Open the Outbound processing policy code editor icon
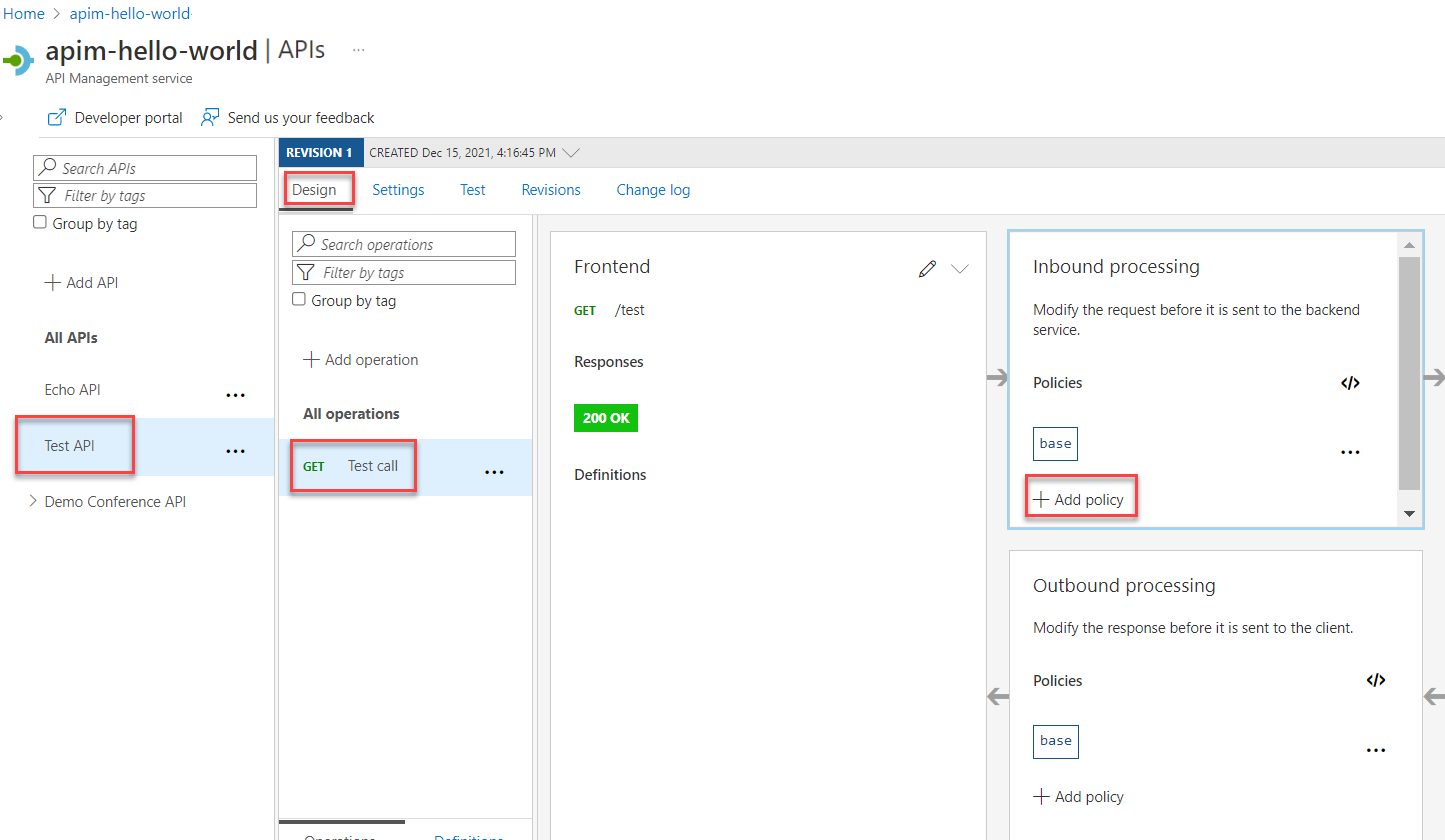Image resolution: width=1445 pixels, height=840 pixels. [1376, 680]
